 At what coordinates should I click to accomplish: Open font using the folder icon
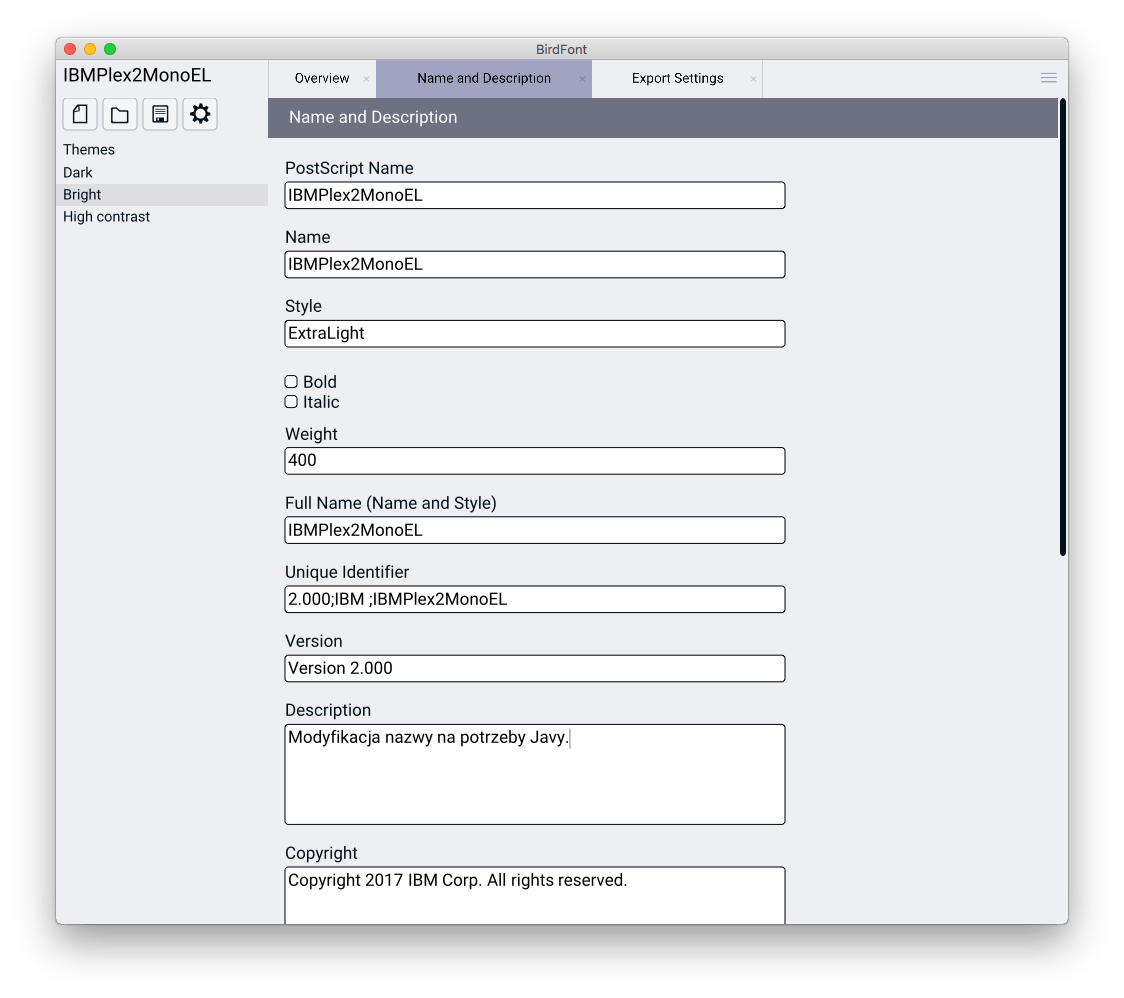[120, 115]
